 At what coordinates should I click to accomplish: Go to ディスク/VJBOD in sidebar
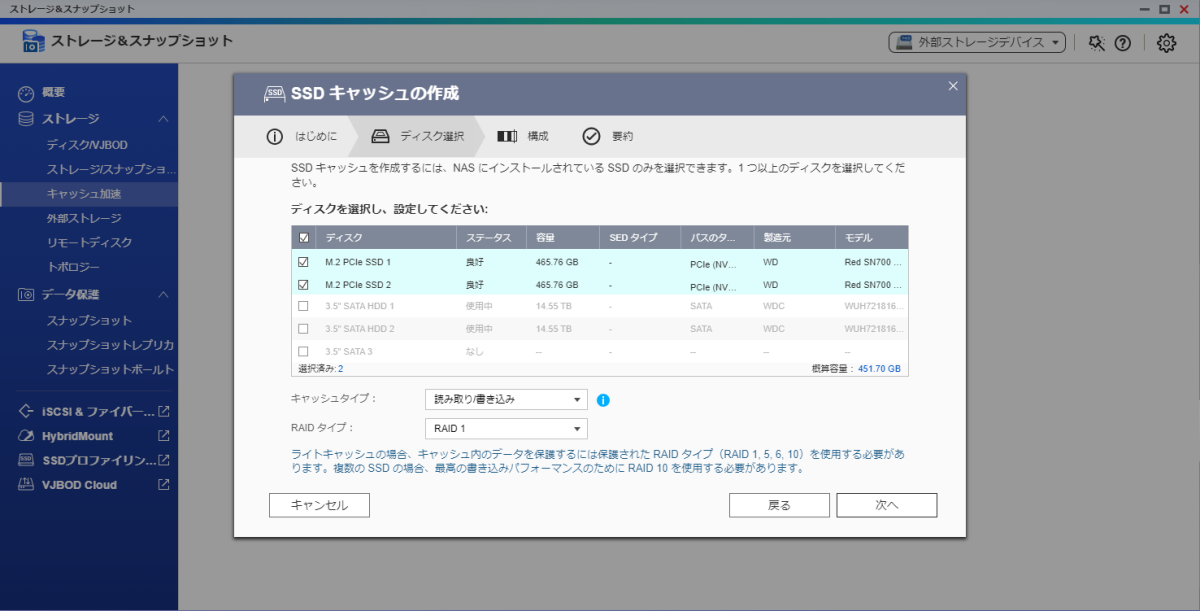[87, 145]
